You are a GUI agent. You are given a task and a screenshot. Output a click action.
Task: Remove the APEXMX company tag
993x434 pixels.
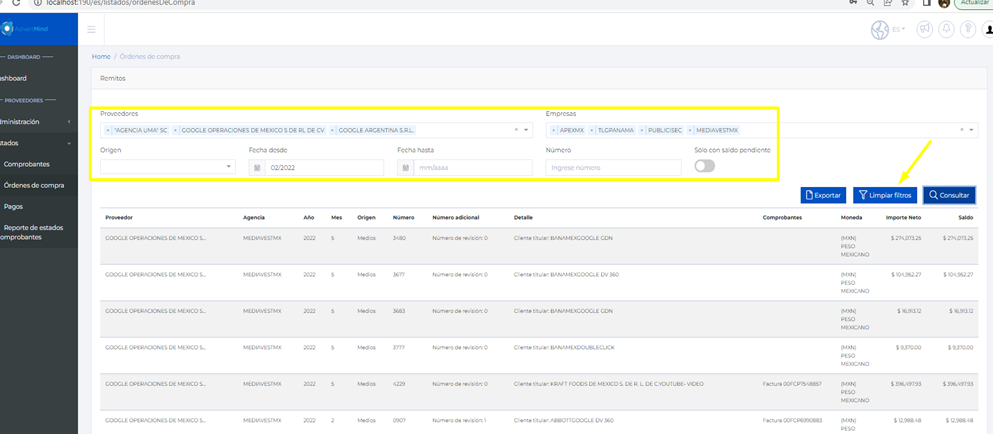click(x=554, y=130)
